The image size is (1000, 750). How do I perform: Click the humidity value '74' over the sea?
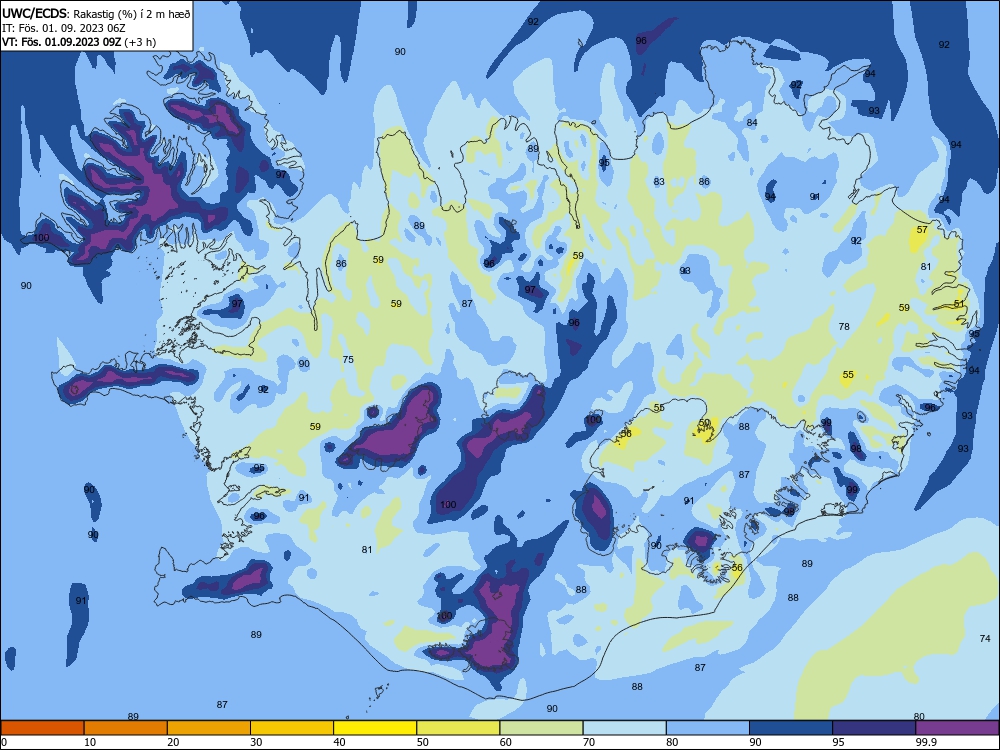click(985, 638)
